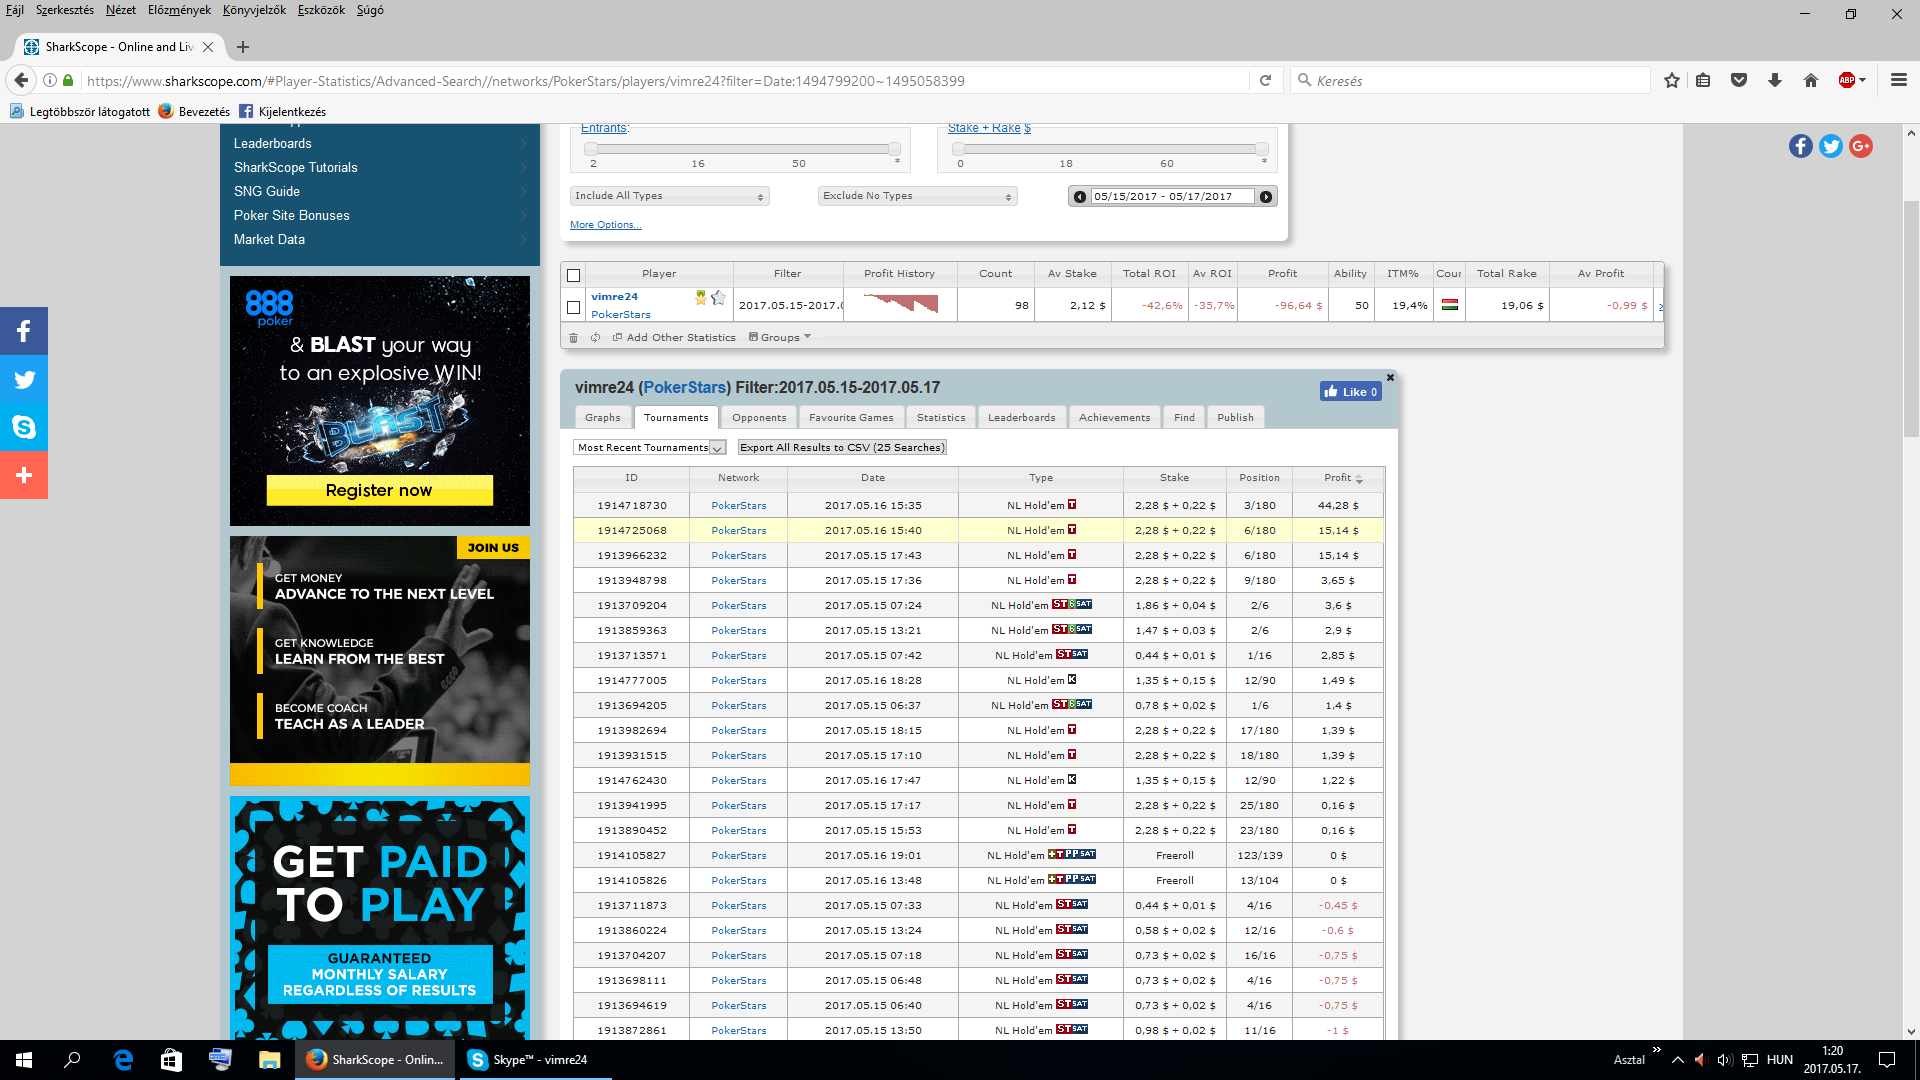
Task: Open Windows Start menu
Action: click(x=24, y=1060)
